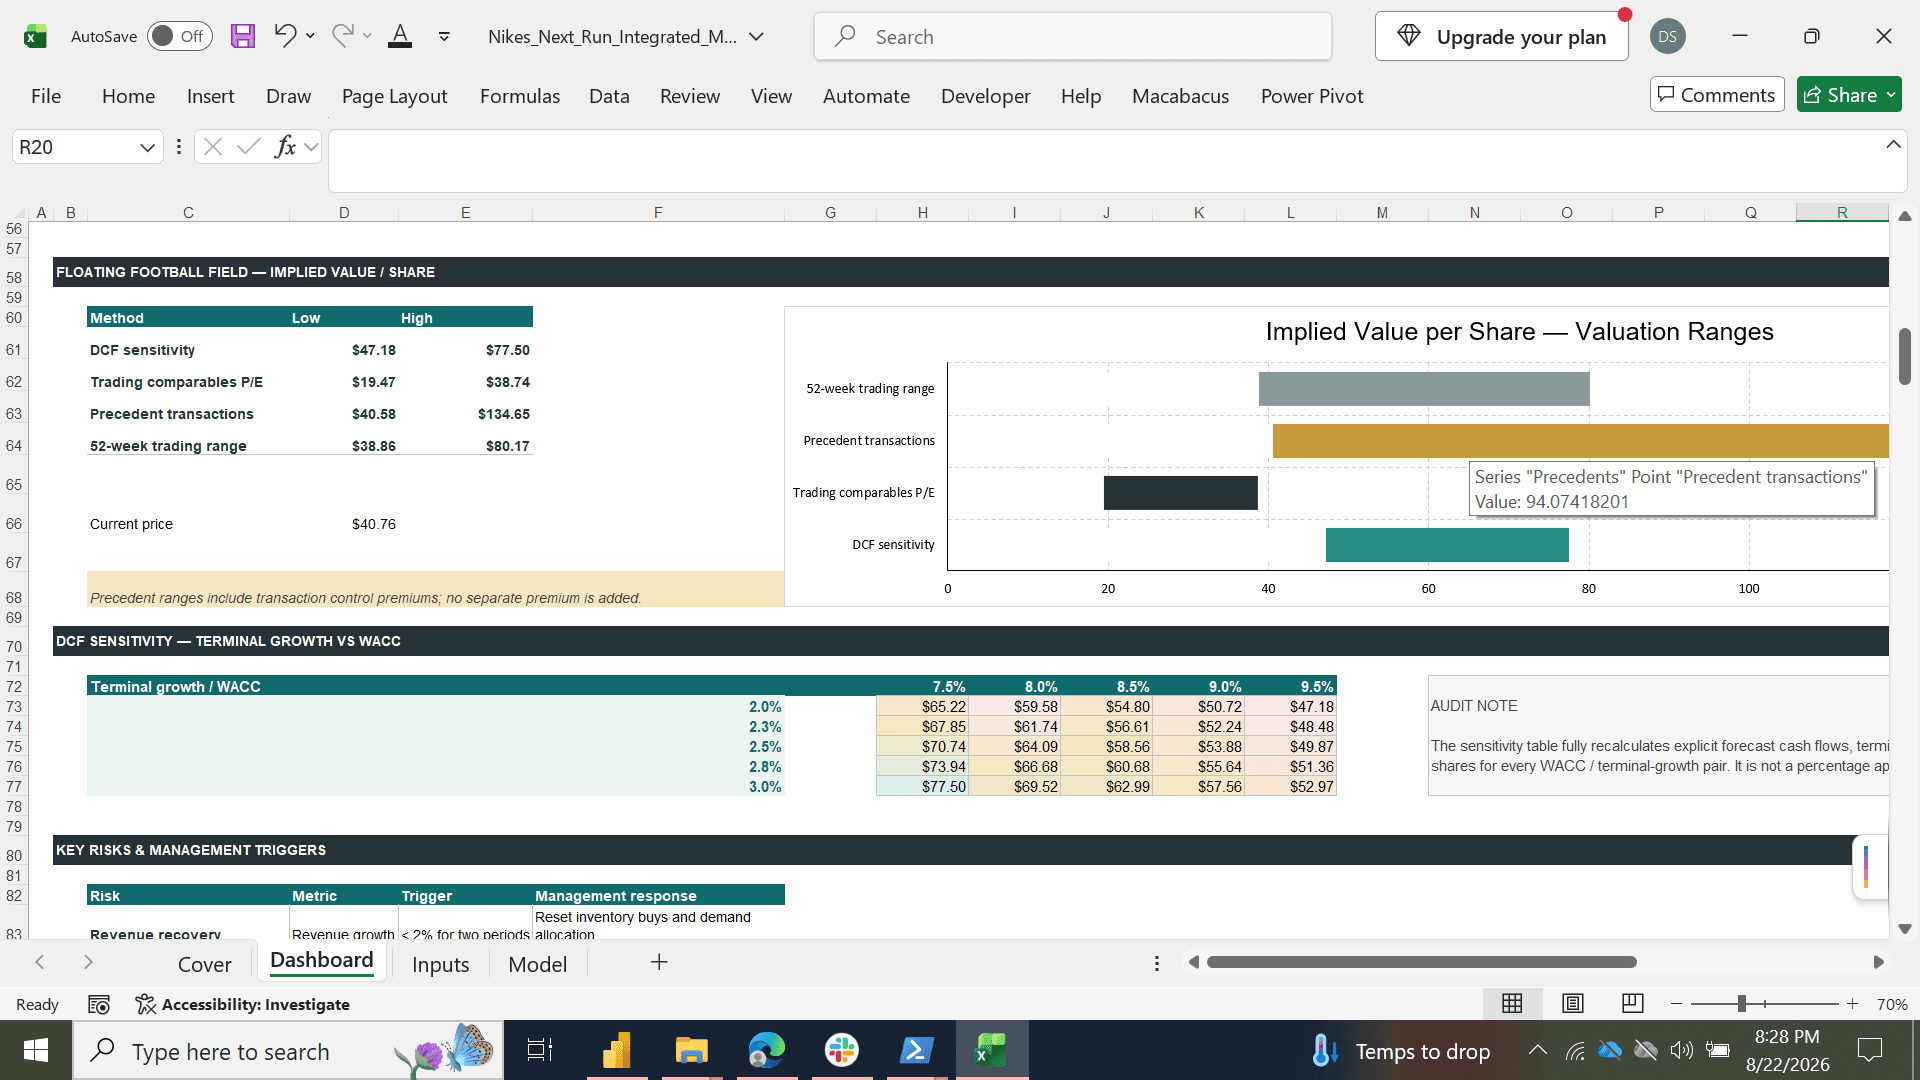The width and height of the screenshot is (1920, 1080).
Task: Click the 70% zoom level
Action: click(1891, 1004)
